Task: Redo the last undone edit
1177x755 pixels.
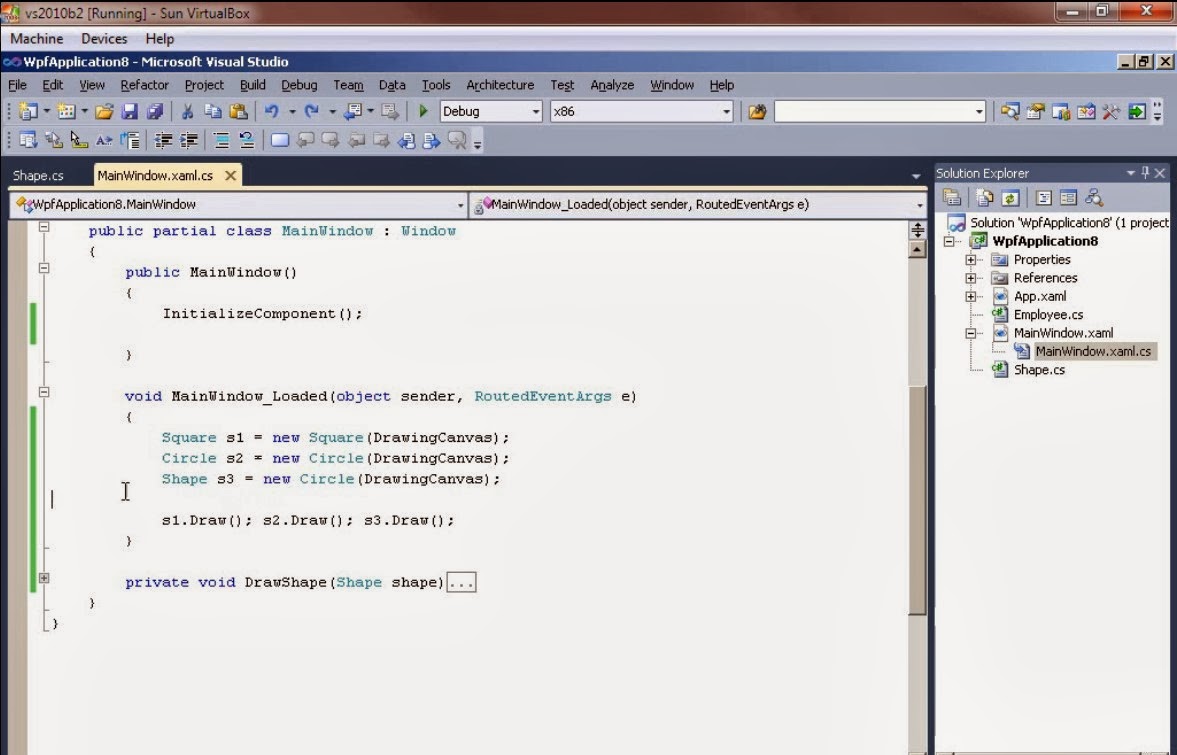Action: pos(312,112)
